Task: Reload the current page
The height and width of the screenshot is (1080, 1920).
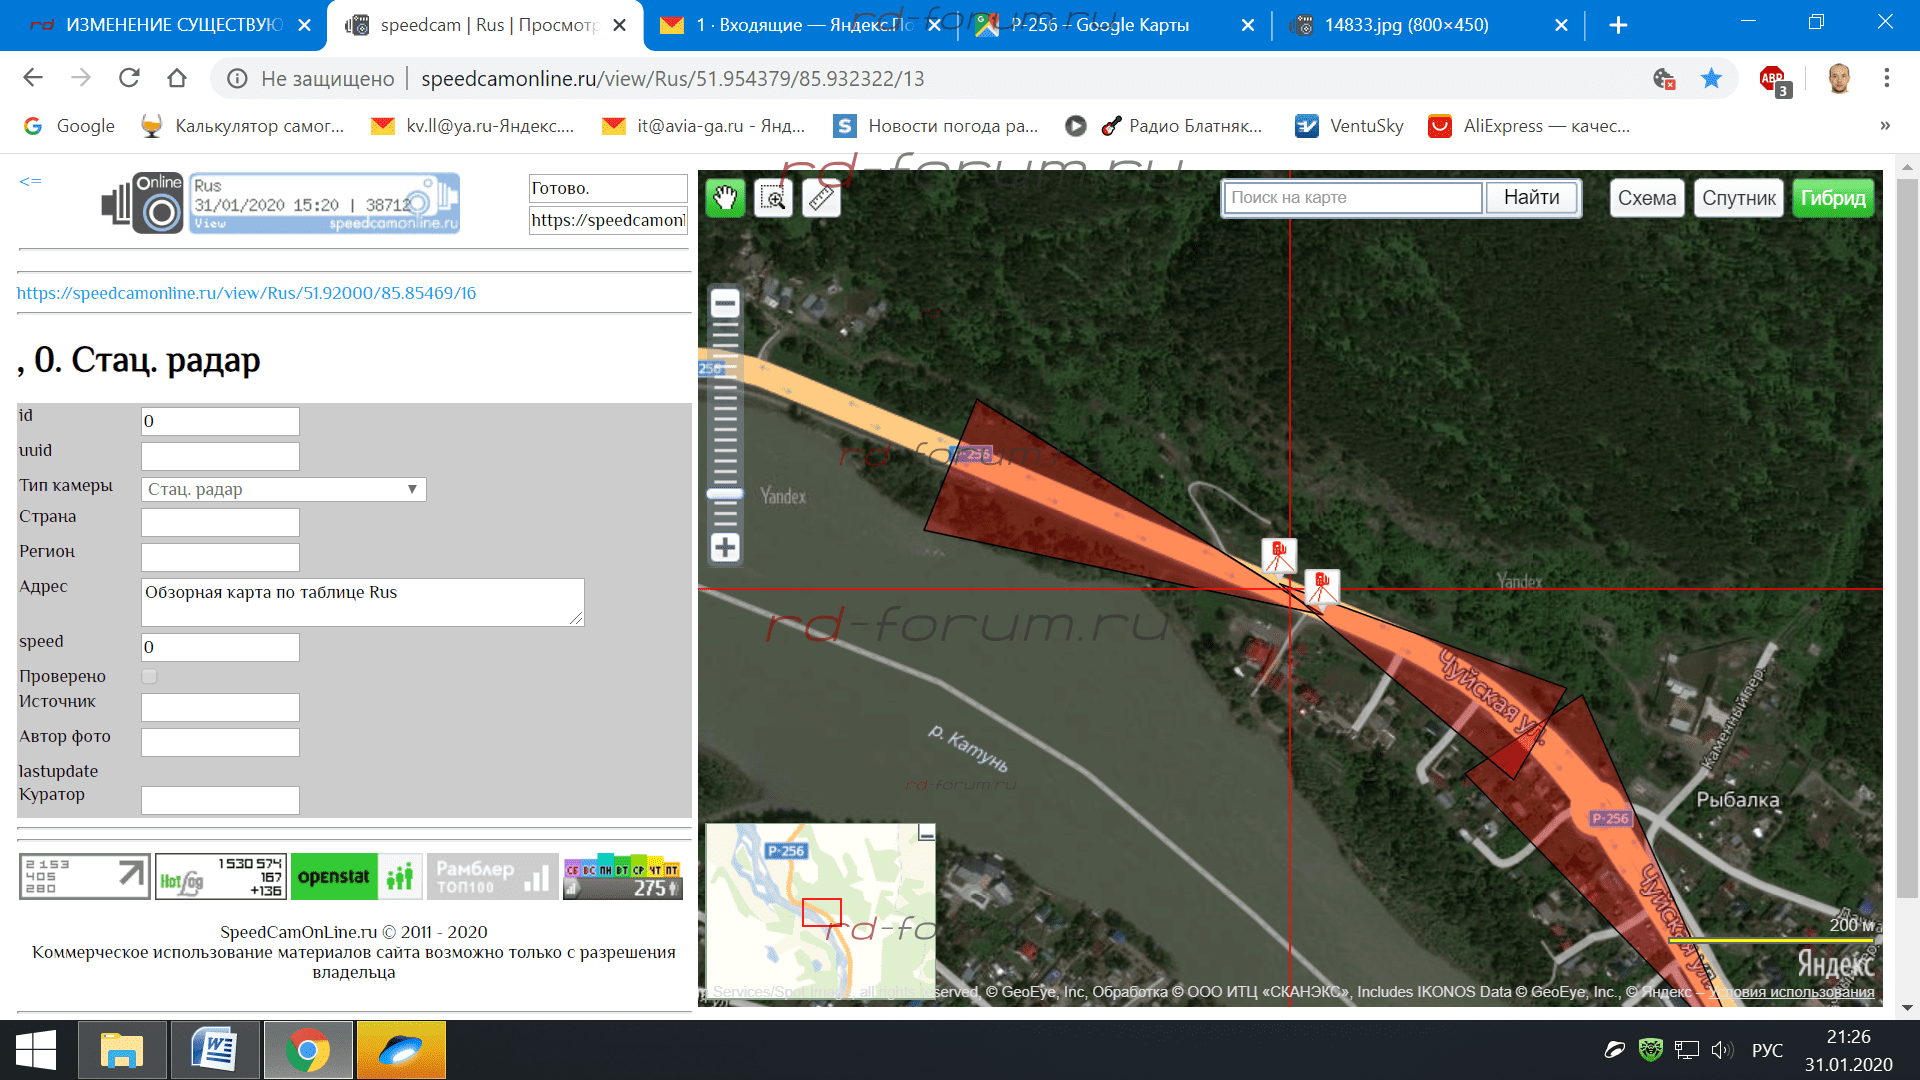Action: tap(129, 78)
